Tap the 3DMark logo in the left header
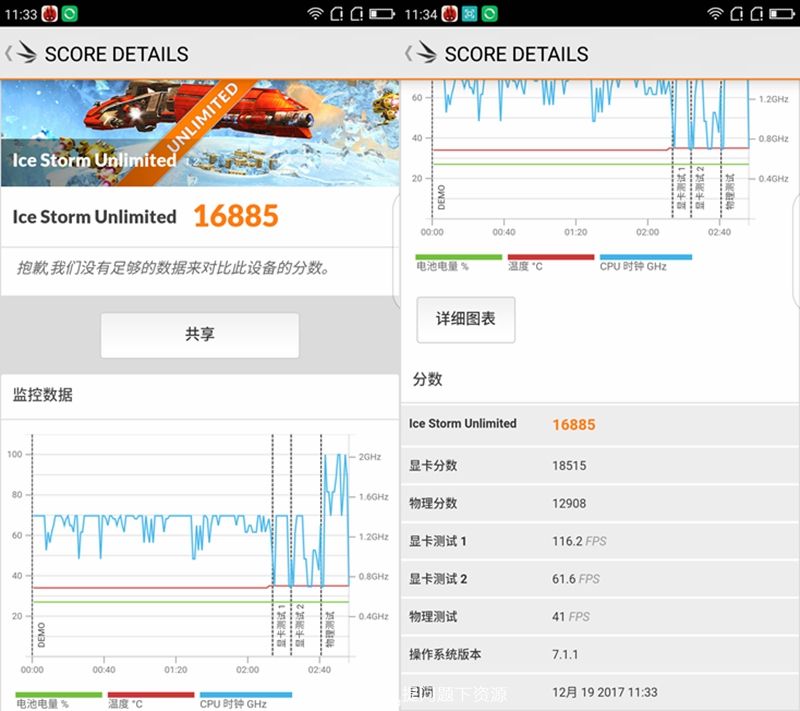The image size is (800, 711). [27, 53]
